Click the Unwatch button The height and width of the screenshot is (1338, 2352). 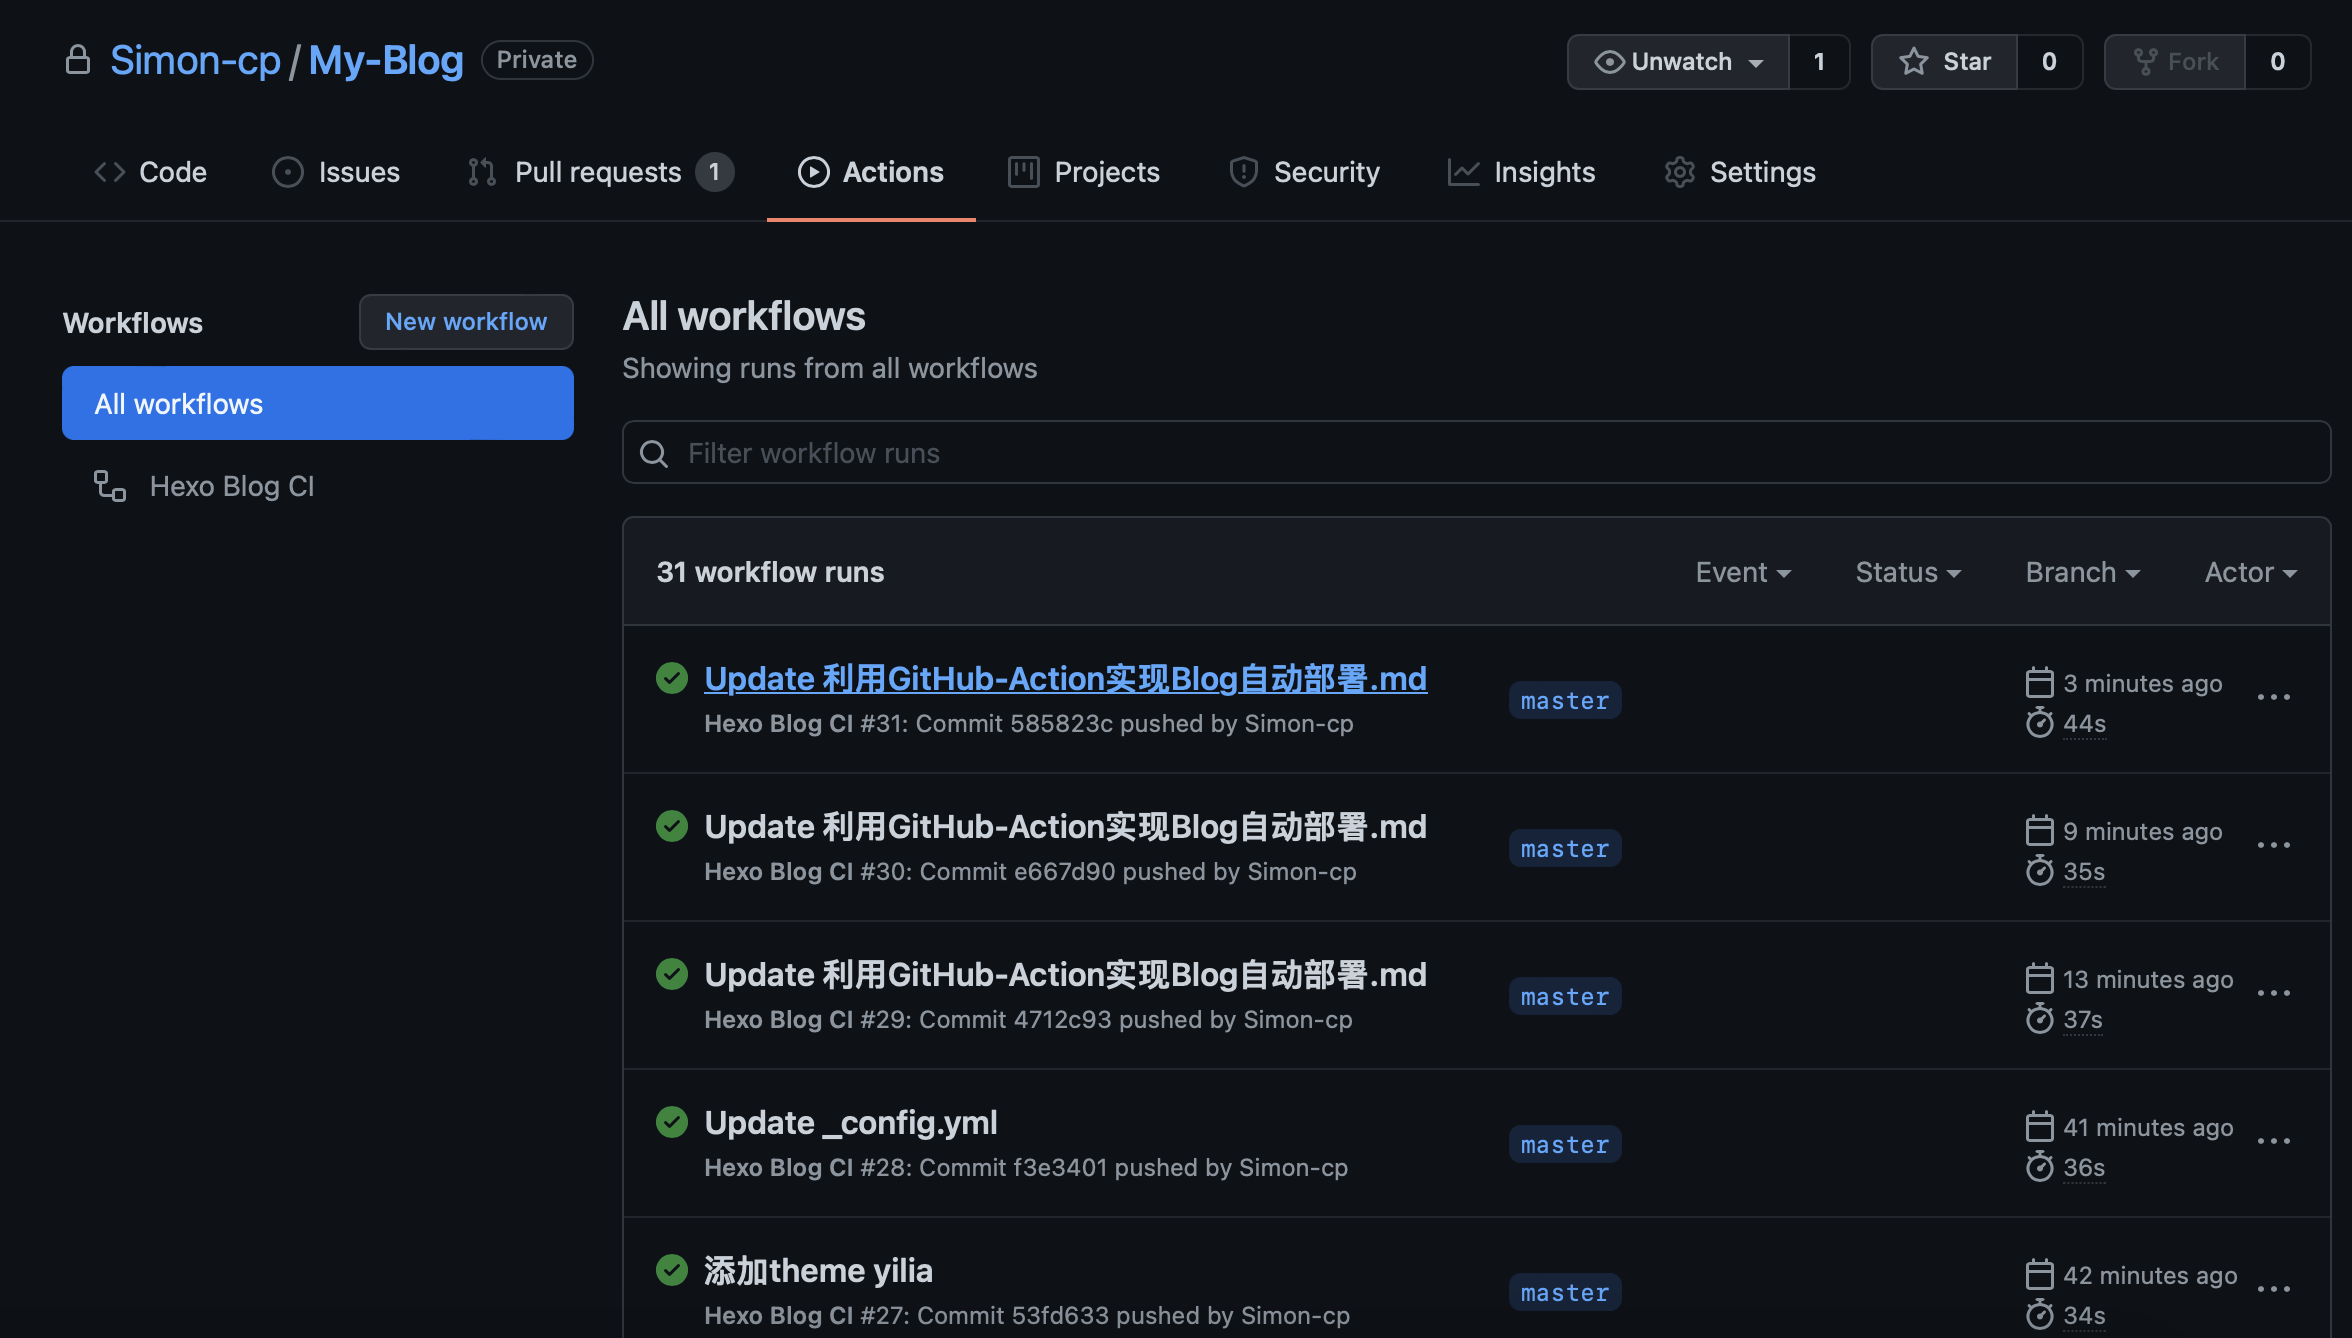click(1678, 62)
